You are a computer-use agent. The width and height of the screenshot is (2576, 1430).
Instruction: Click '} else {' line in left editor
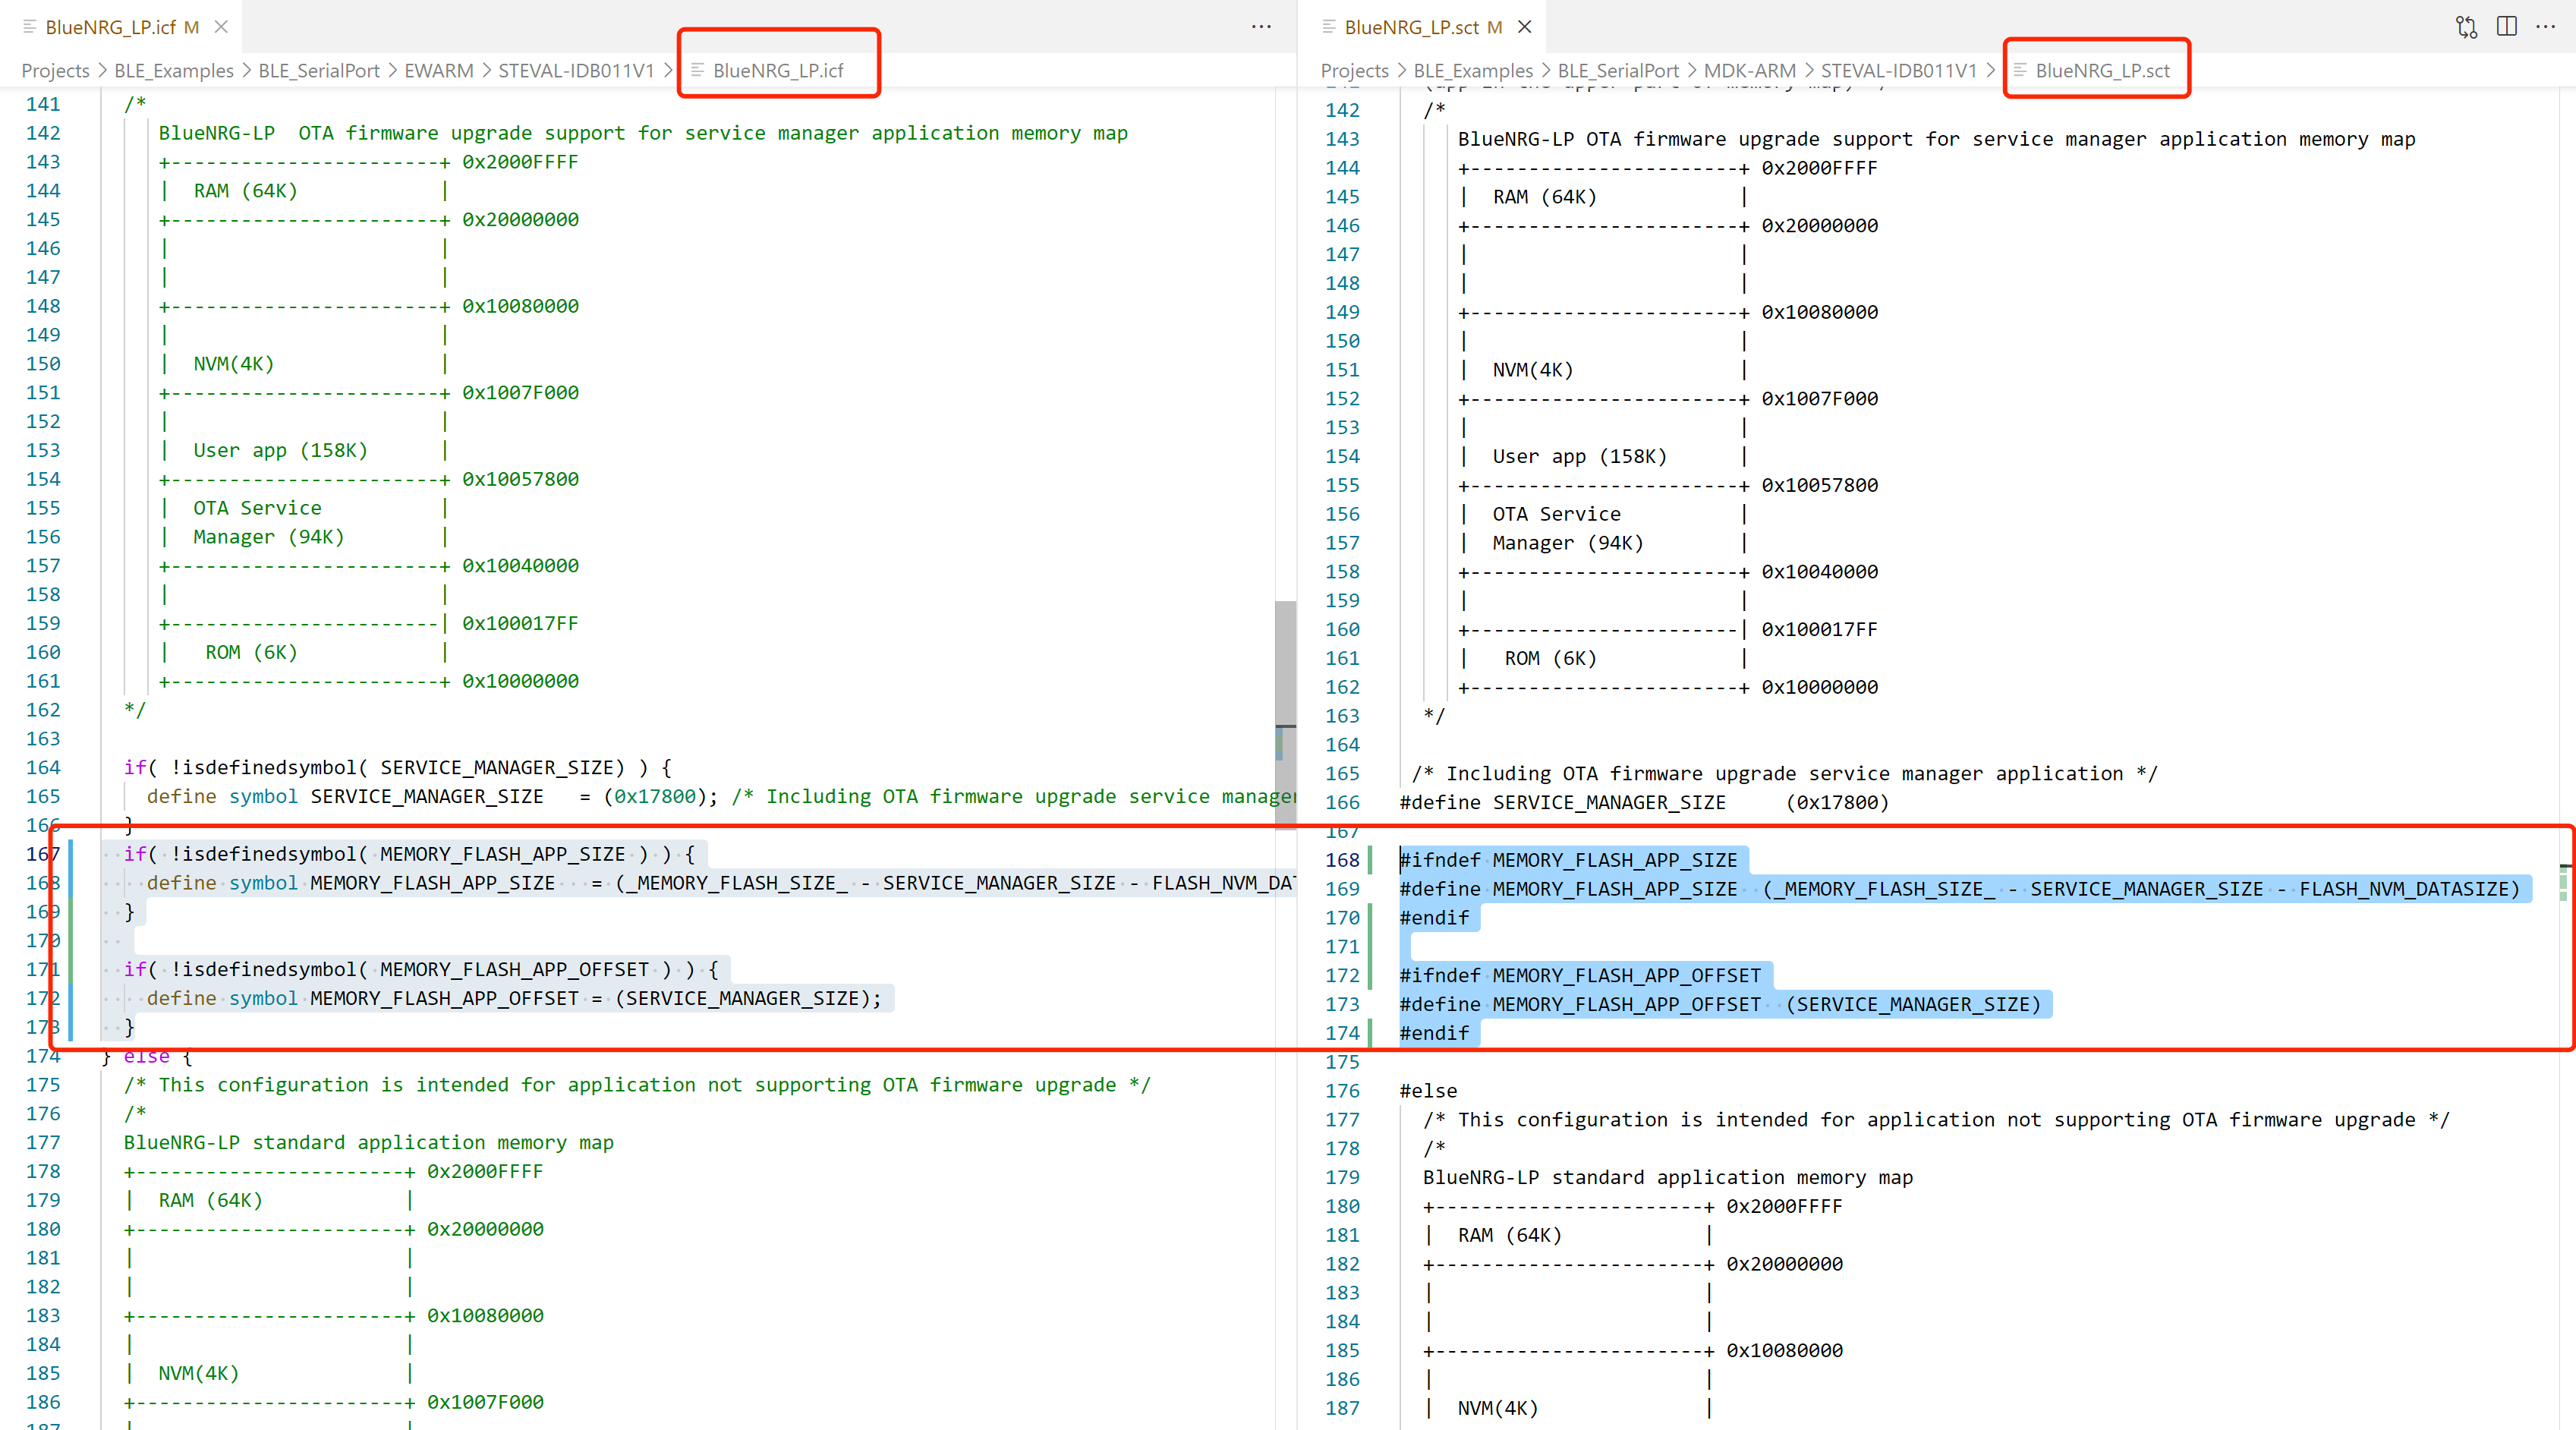pos(147,1056)
